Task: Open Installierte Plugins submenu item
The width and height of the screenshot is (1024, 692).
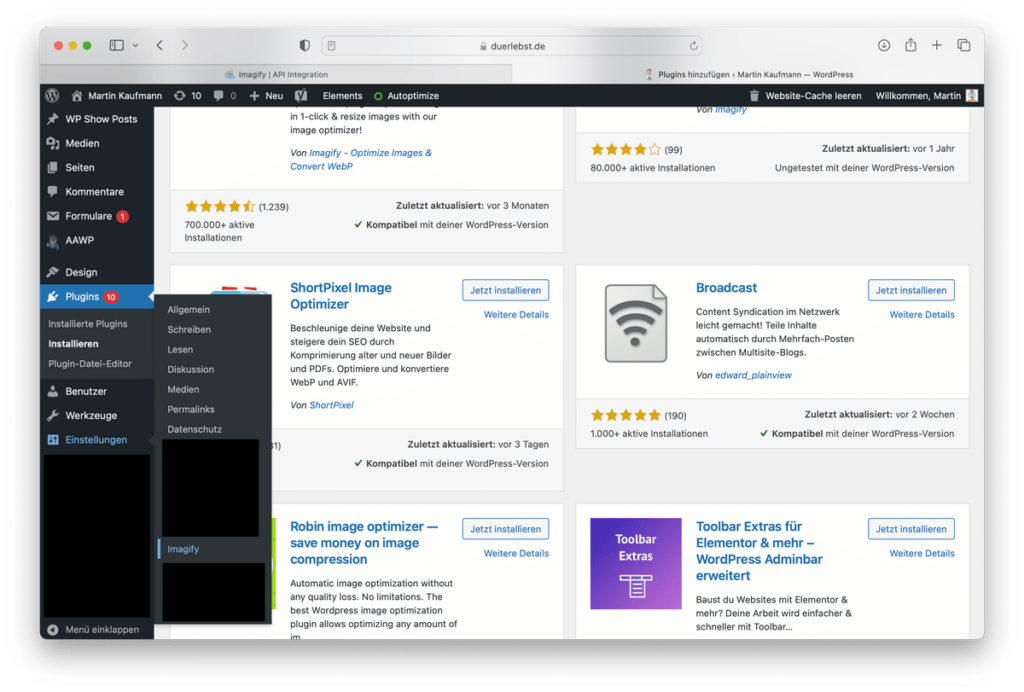Action: click(88, 324)
